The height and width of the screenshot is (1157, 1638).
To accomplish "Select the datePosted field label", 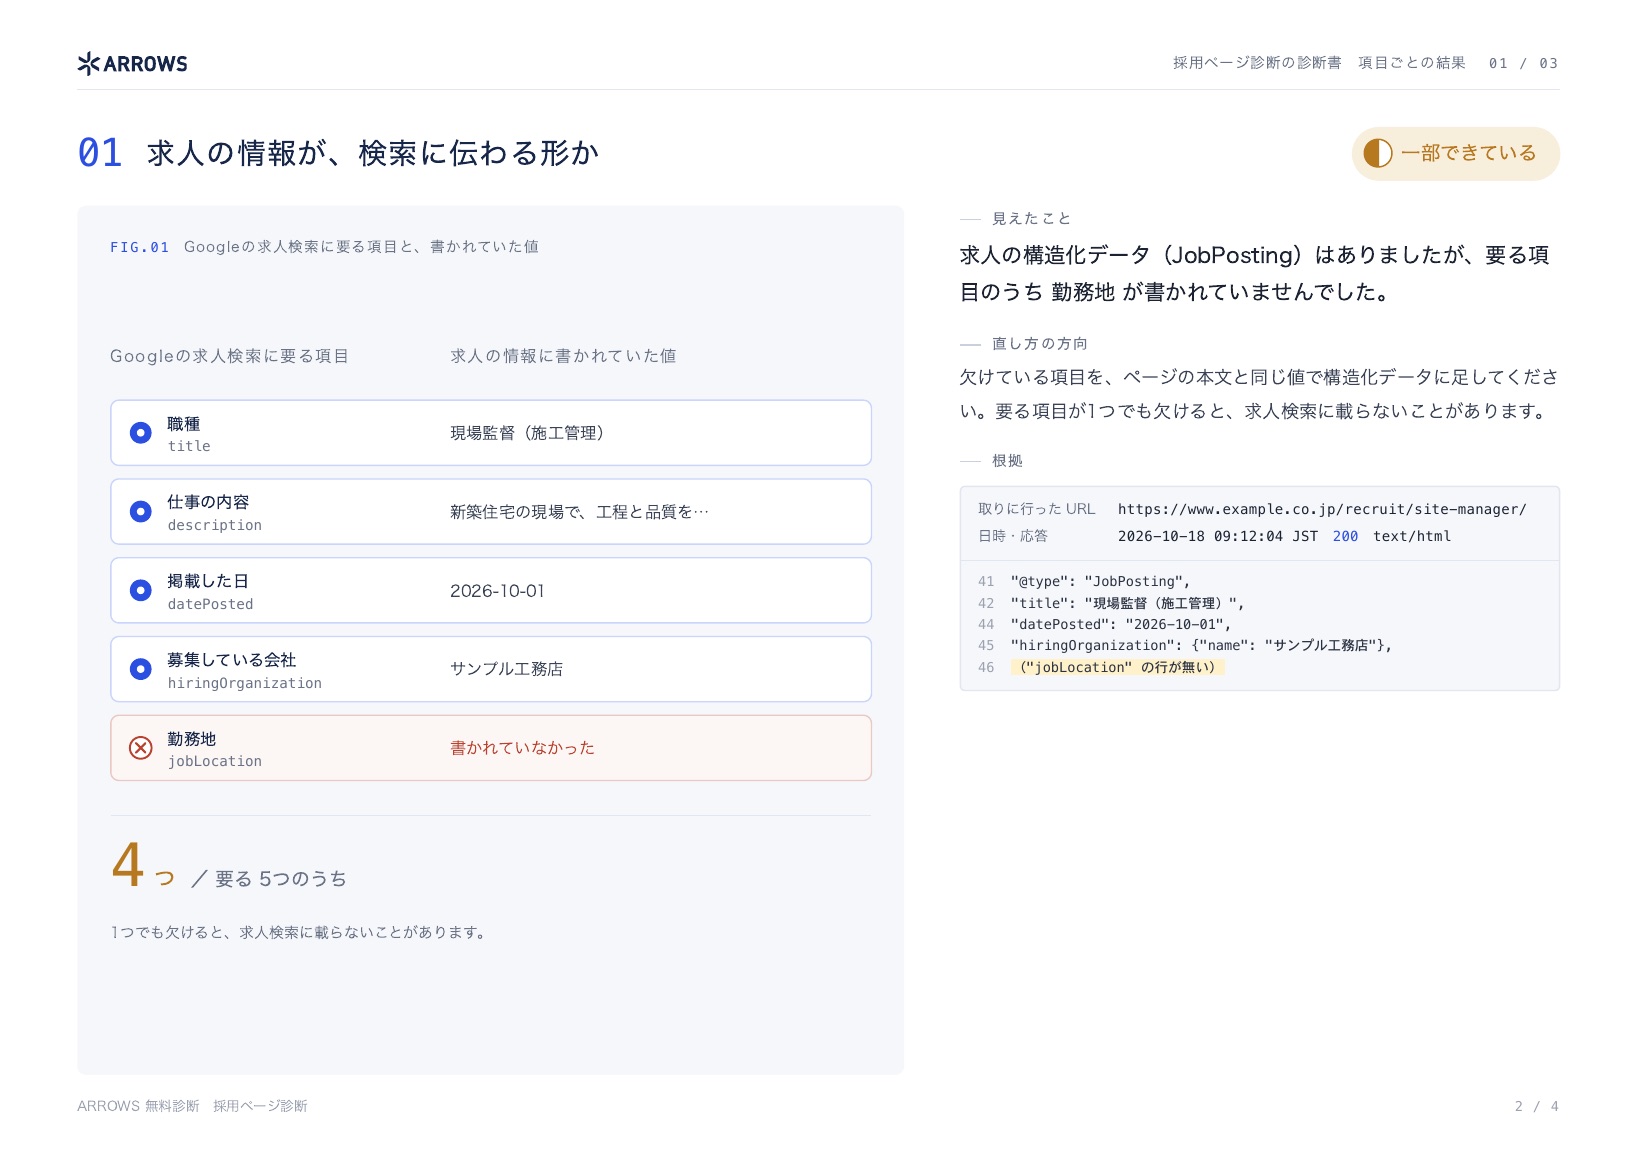I will (210, 604).
